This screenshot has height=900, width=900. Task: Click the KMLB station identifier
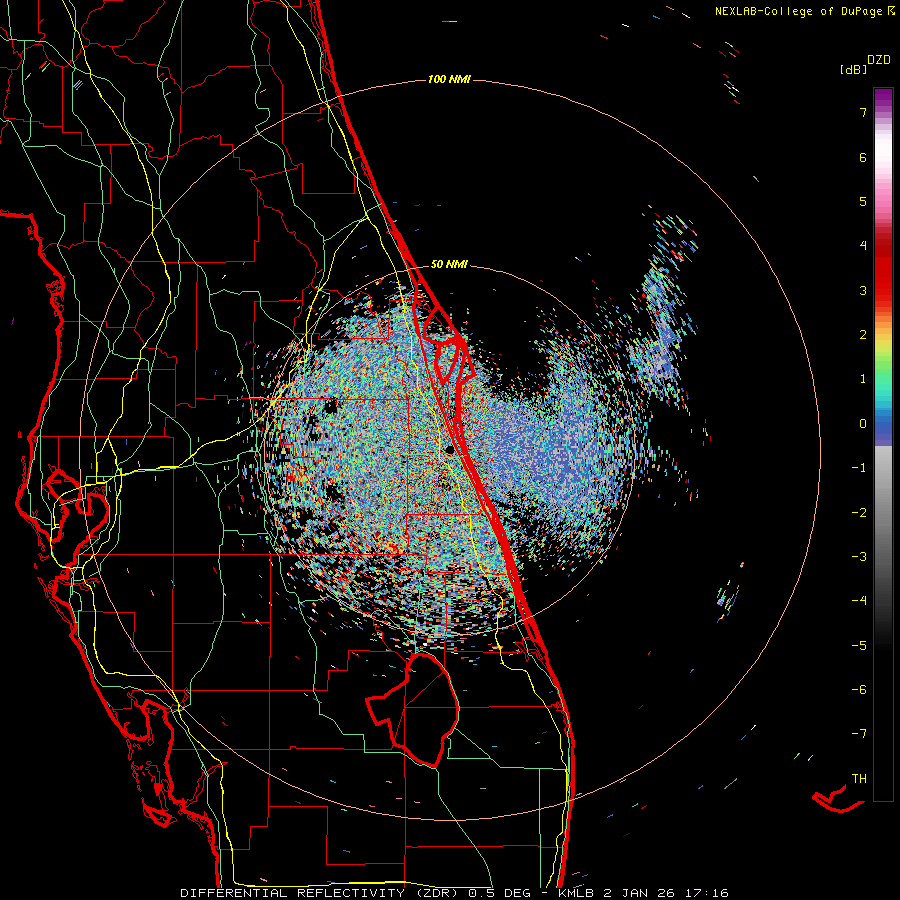576,893
